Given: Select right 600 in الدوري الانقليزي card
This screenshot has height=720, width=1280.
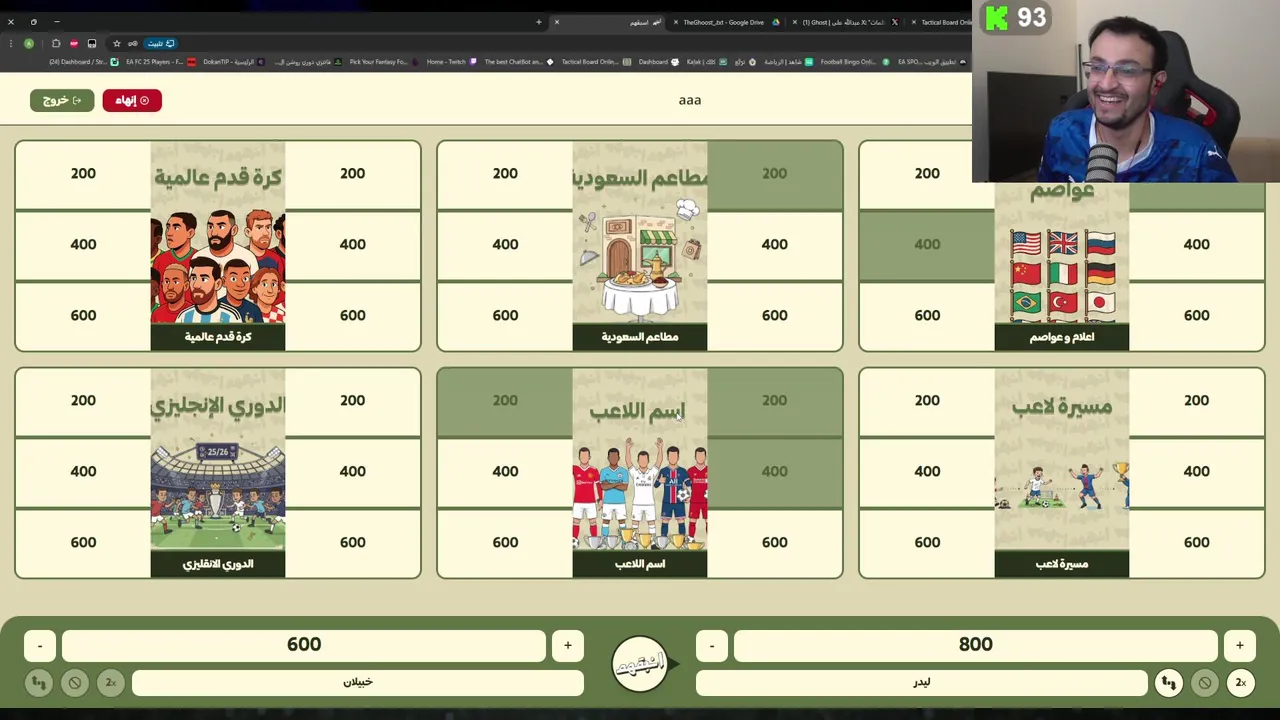Looking at the screenshot, I should 352,543.
